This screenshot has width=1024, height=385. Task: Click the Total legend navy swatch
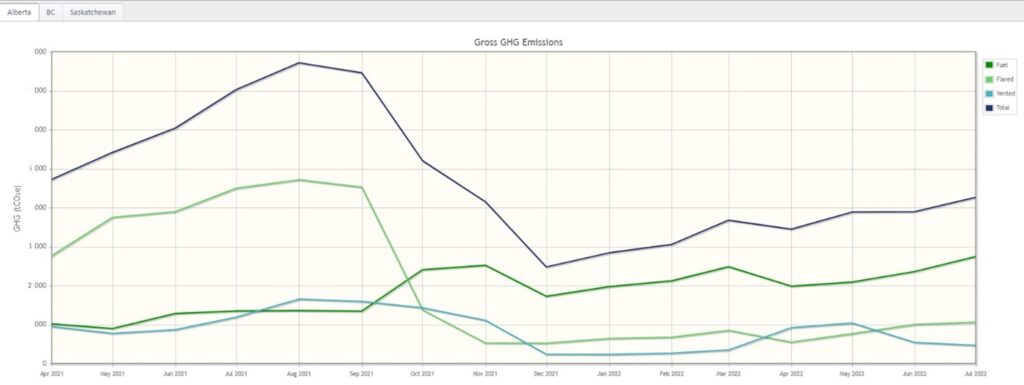click(989, 107)
